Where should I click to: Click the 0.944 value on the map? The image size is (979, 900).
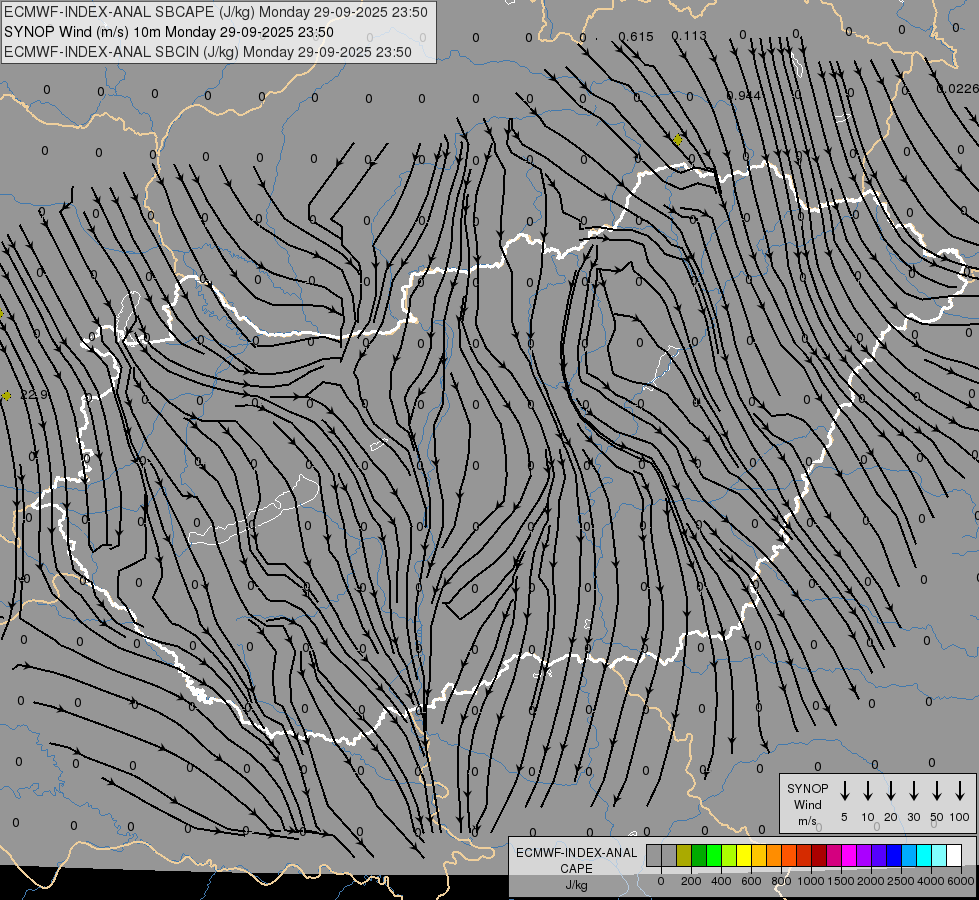744,96
